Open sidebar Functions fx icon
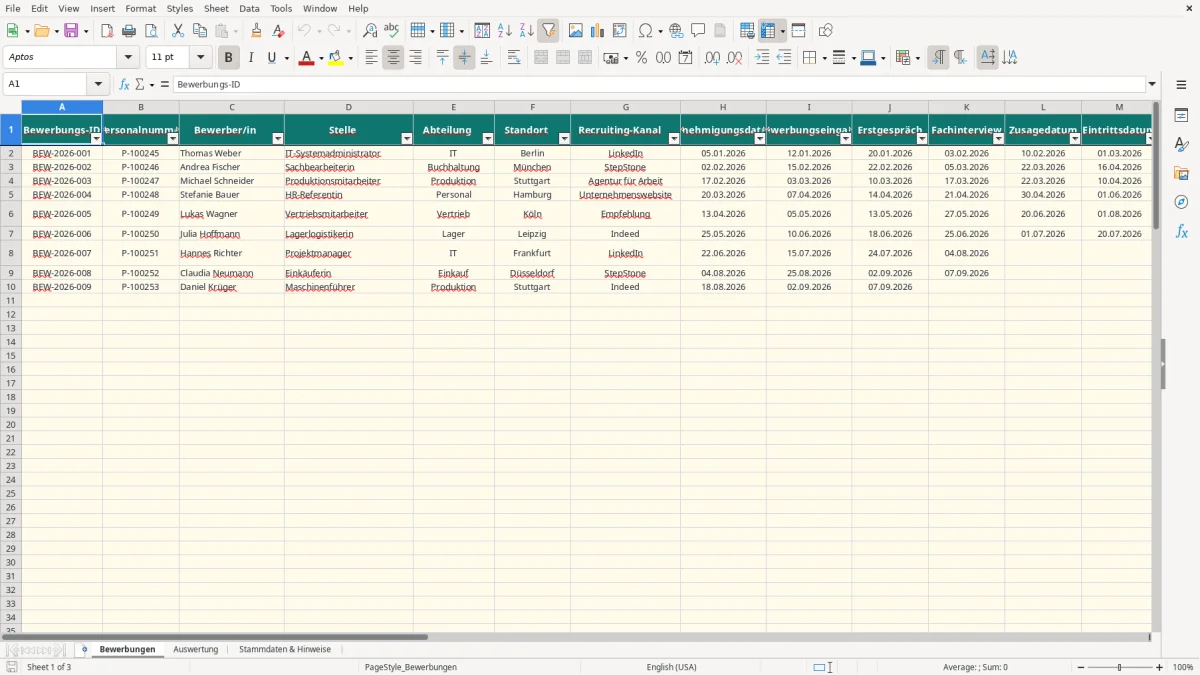The image size is (1200, 675). (1181, 231)
